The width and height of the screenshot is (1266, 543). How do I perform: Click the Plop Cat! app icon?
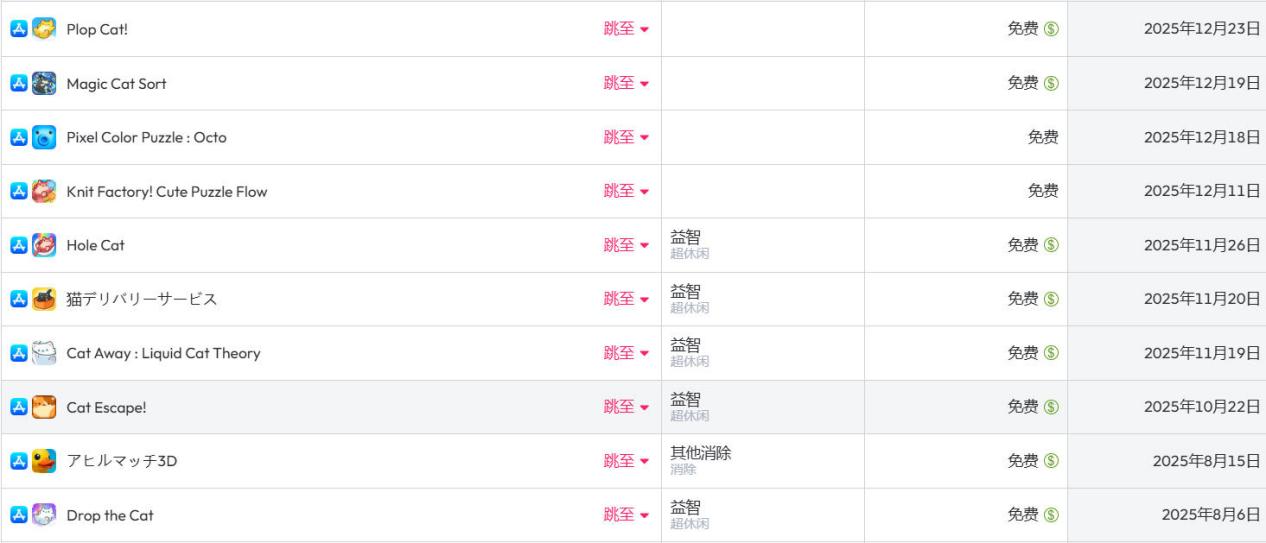[44, 29]
